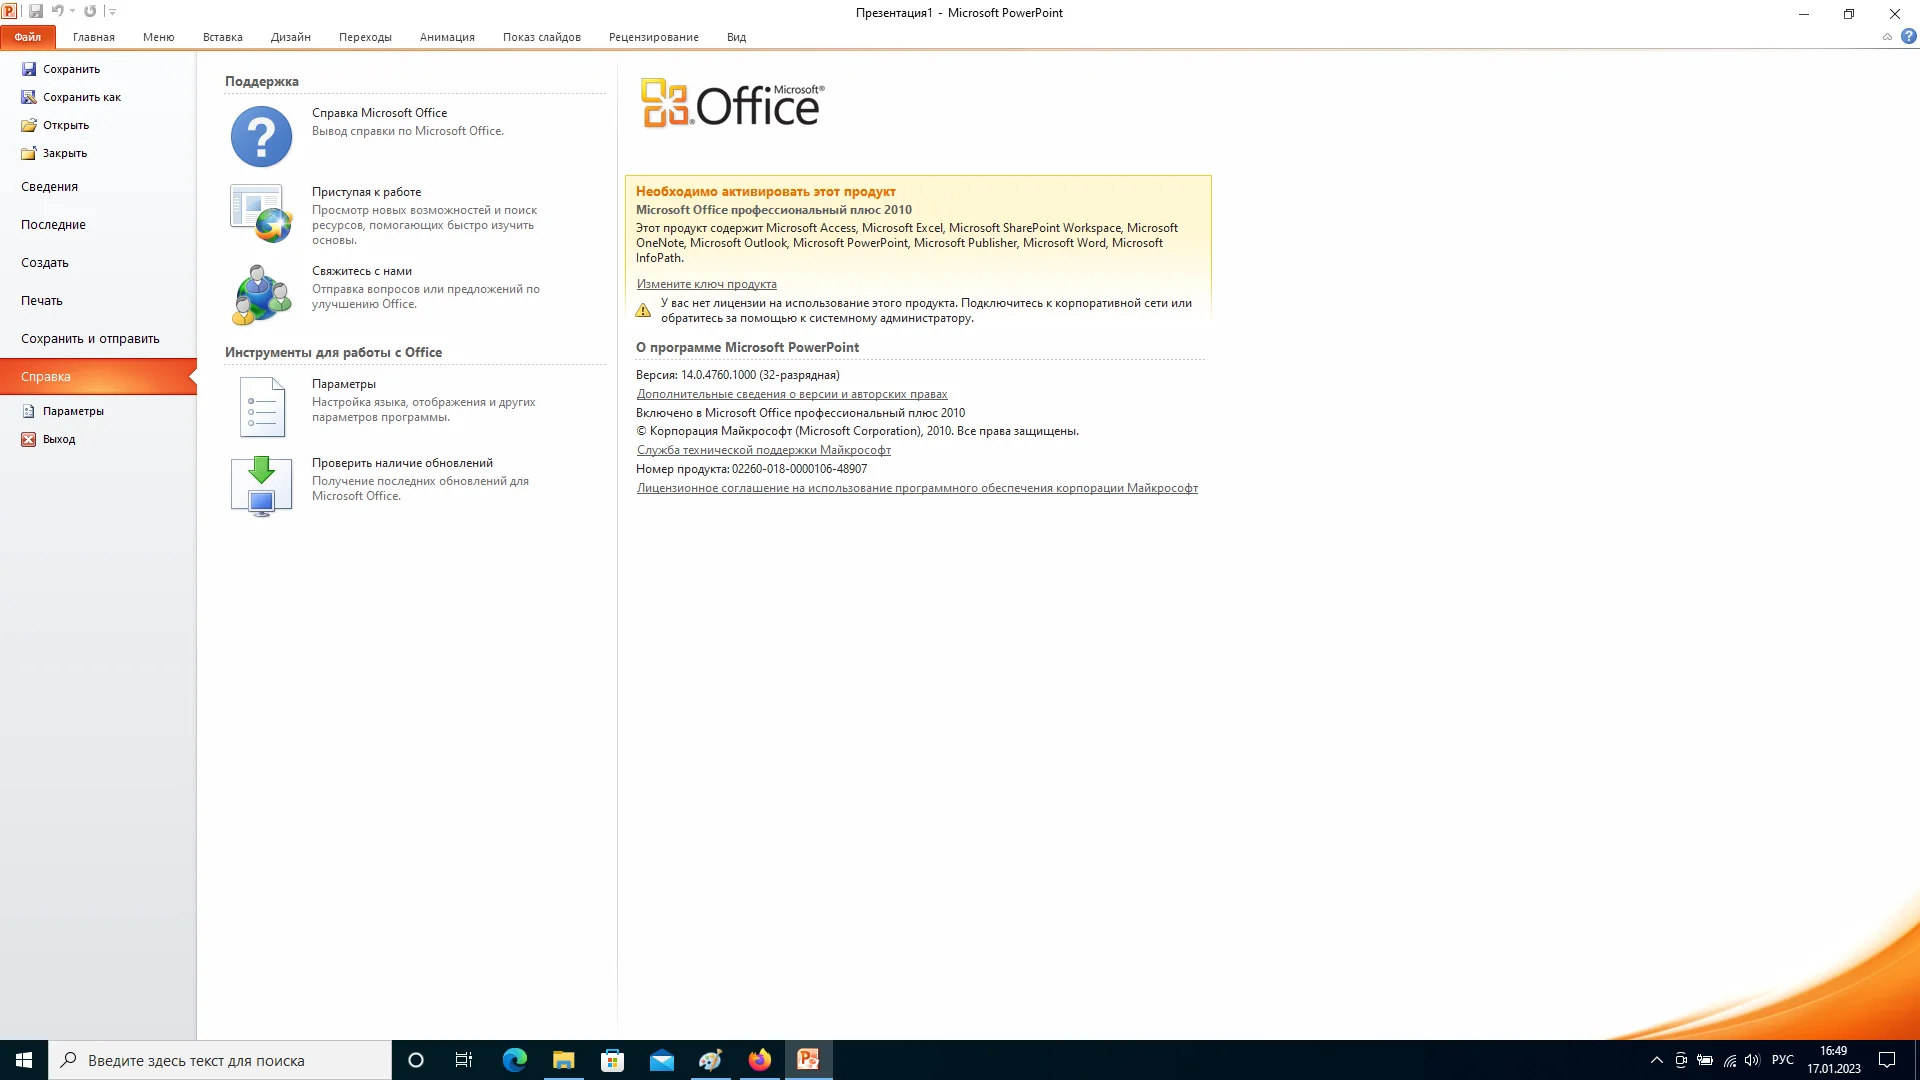Open Task View on taskbar
Viewport: 1920px width, 1080px height.
pyautogui.click(x=464, y=1060)
